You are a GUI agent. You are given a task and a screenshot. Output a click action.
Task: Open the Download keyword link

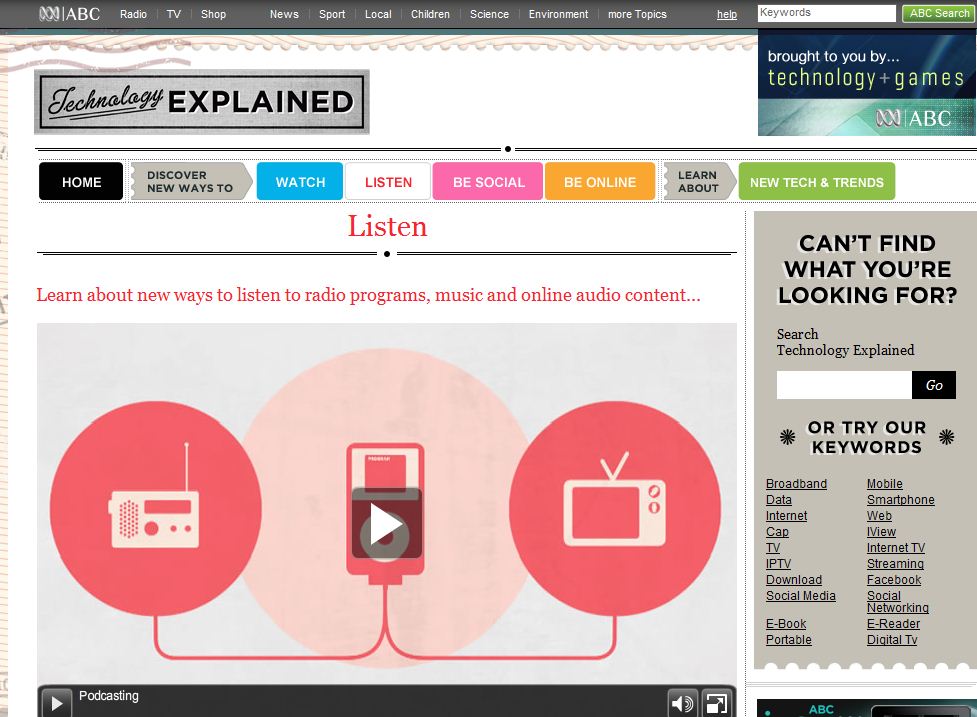point(794,580)
